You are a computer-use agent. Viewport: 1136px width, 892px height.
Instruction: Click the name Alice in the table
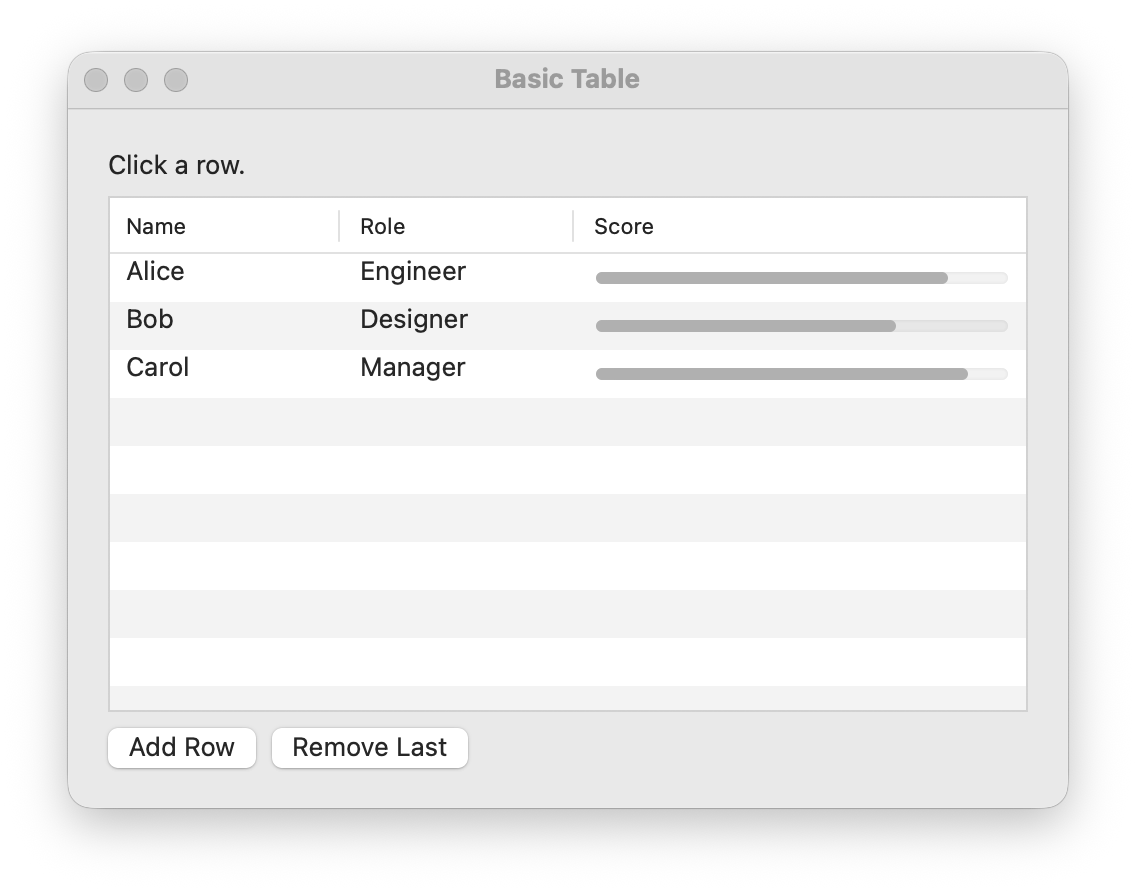pyautogui.click(x=154, y=272)
